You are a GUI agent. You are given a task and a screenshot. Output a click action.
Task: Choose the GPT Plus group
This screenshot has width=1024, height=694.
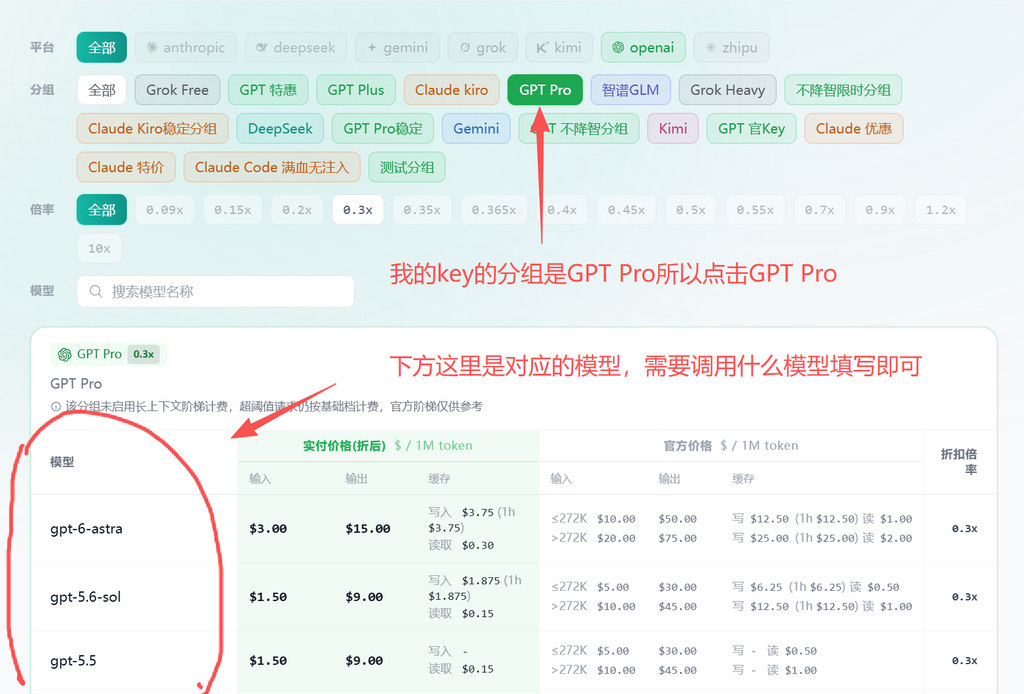point(356,90)
